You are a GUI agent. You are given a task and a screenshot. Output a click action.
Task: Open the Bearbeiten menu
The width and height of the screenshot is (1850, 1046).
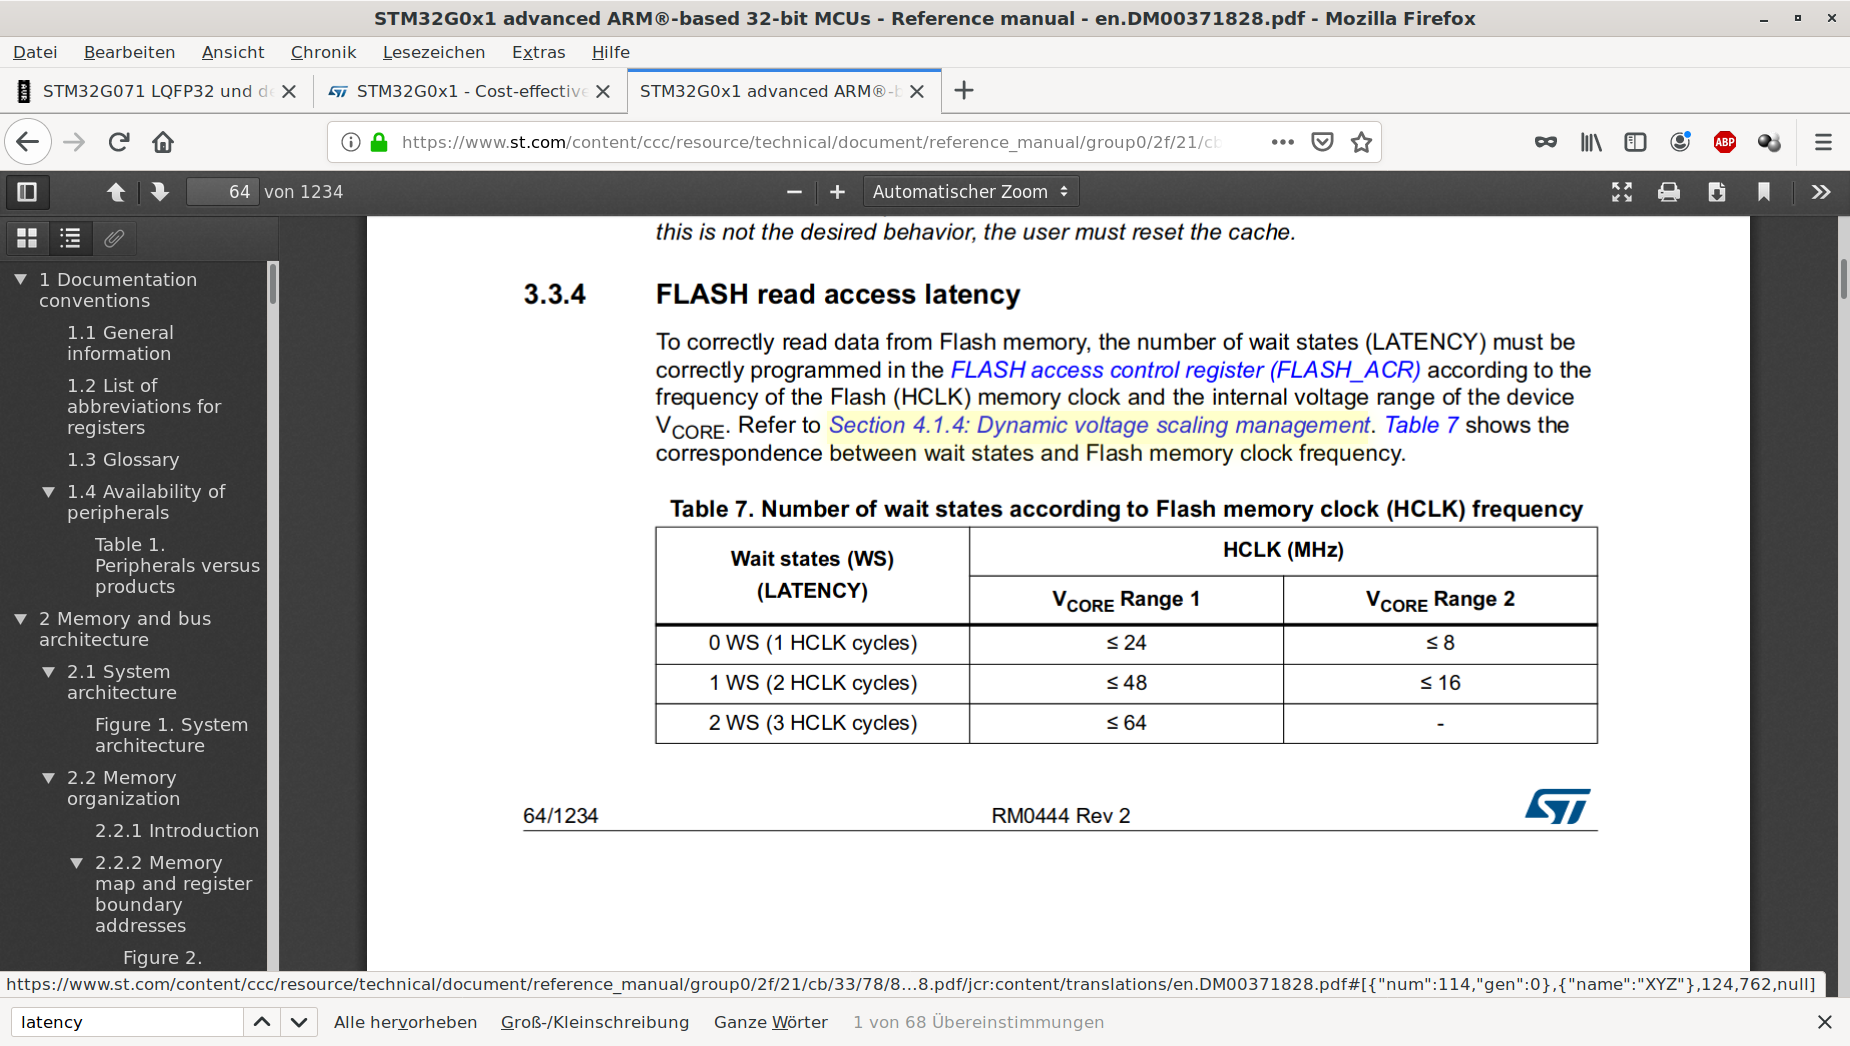(129, 52)
